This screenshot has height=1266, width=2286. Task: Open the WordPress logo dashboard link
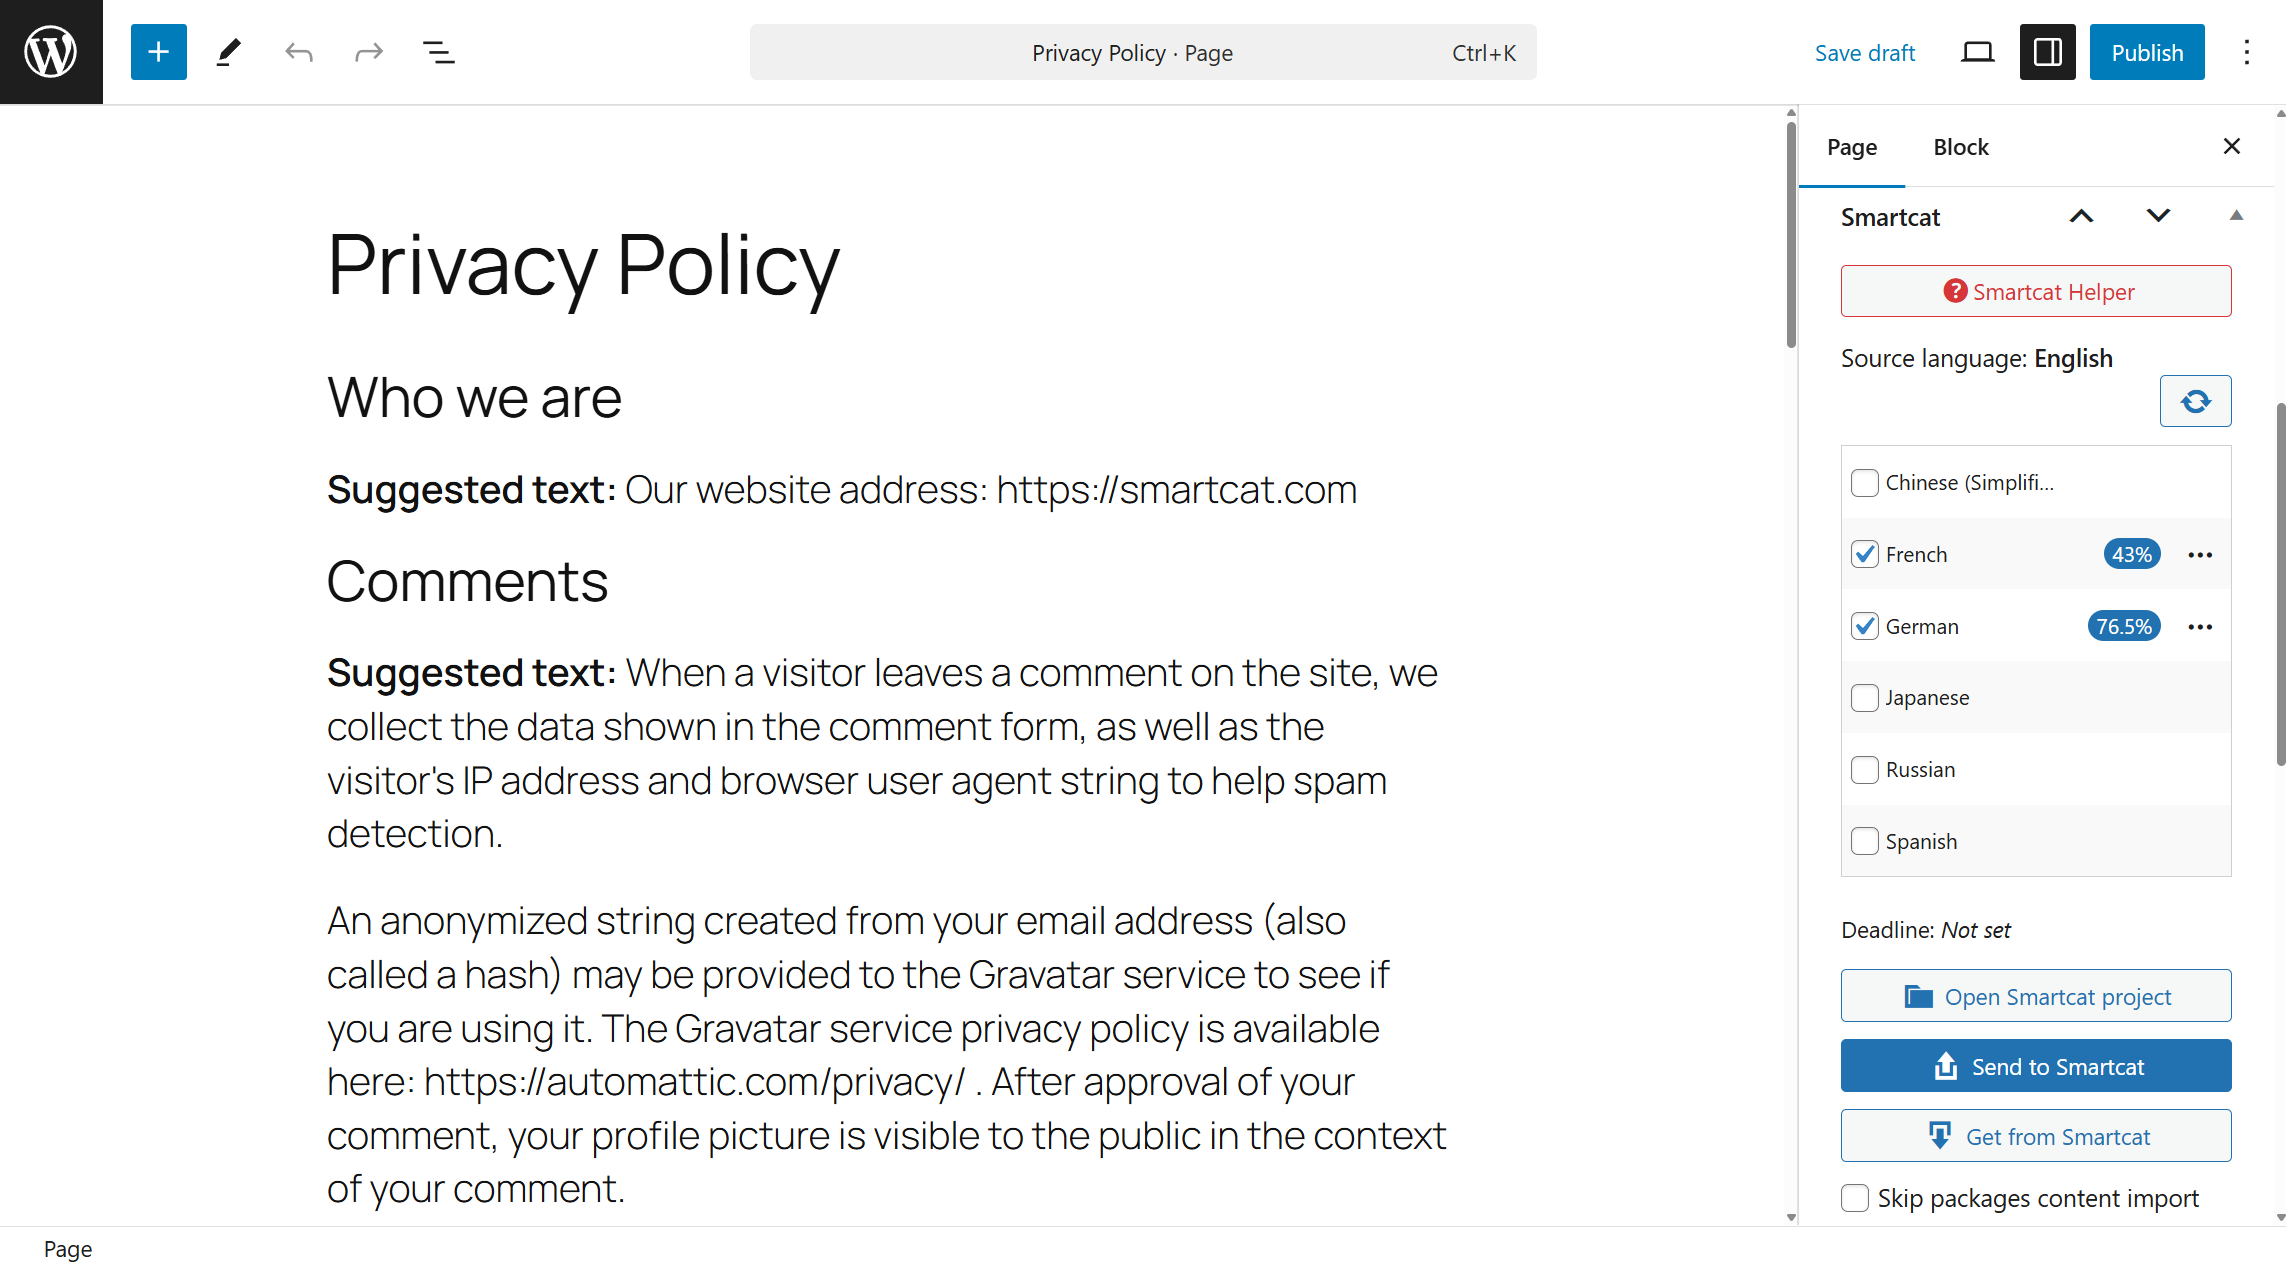51,52
